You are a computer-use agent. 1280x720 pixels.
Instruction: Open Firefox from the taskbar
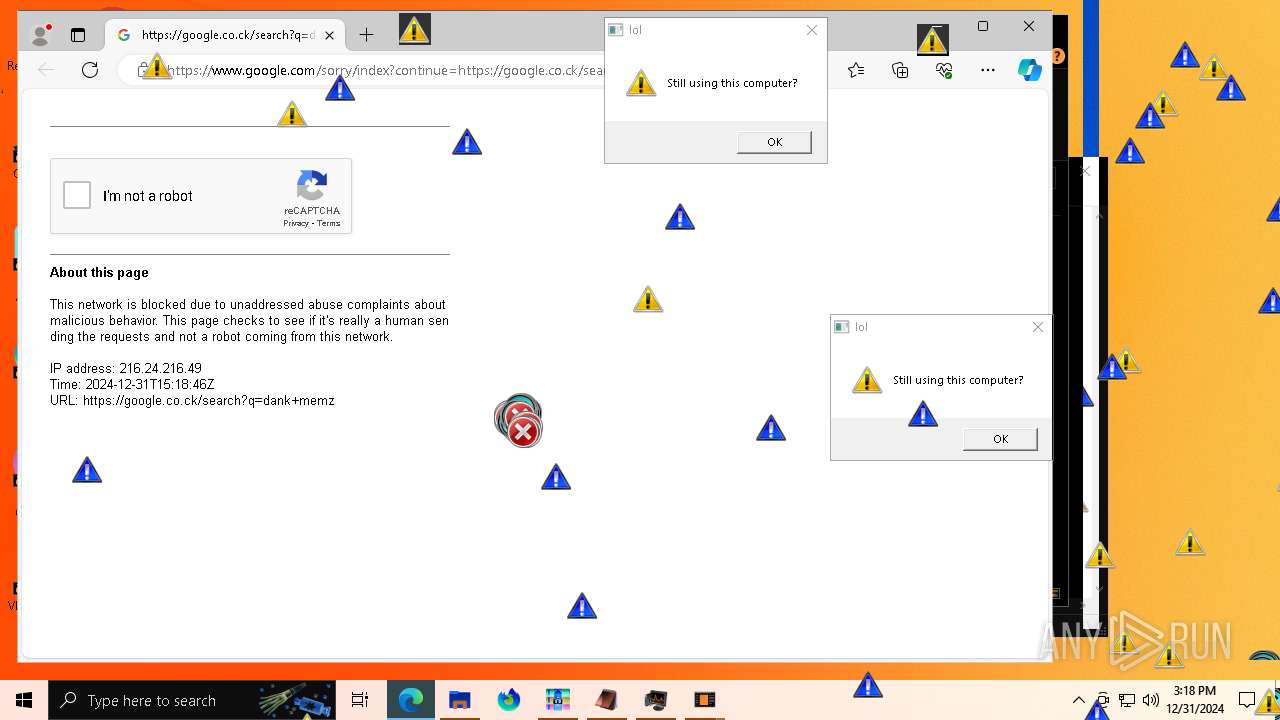click(509, 700)
